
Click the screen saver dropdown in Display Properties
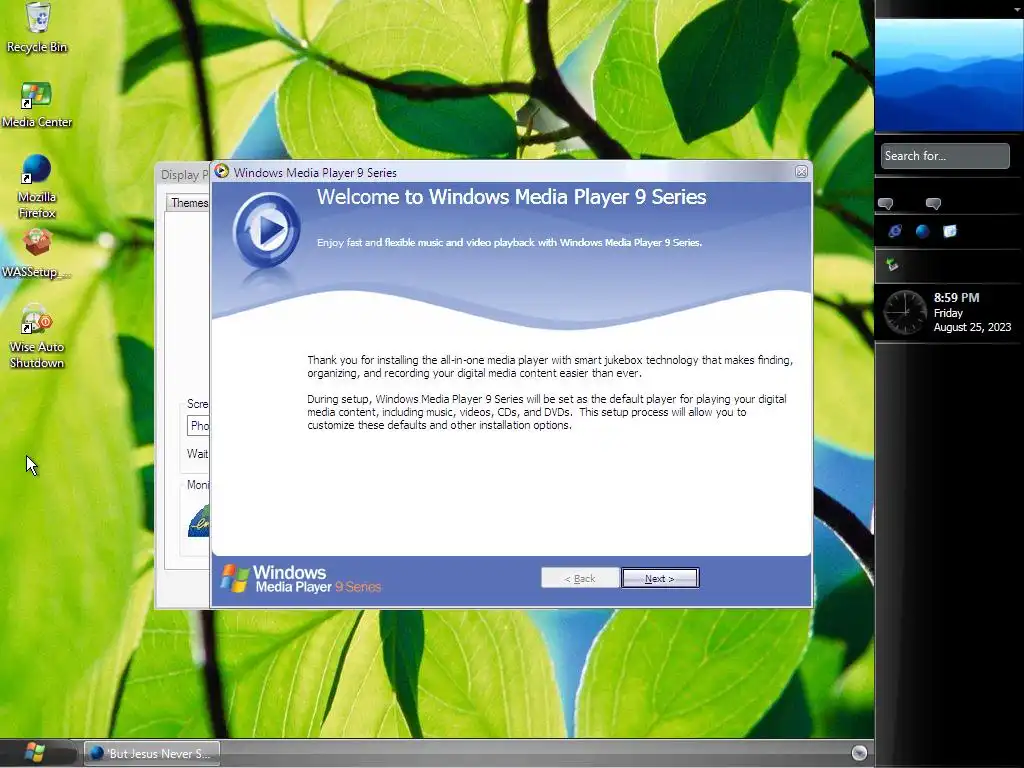[199, 426]
